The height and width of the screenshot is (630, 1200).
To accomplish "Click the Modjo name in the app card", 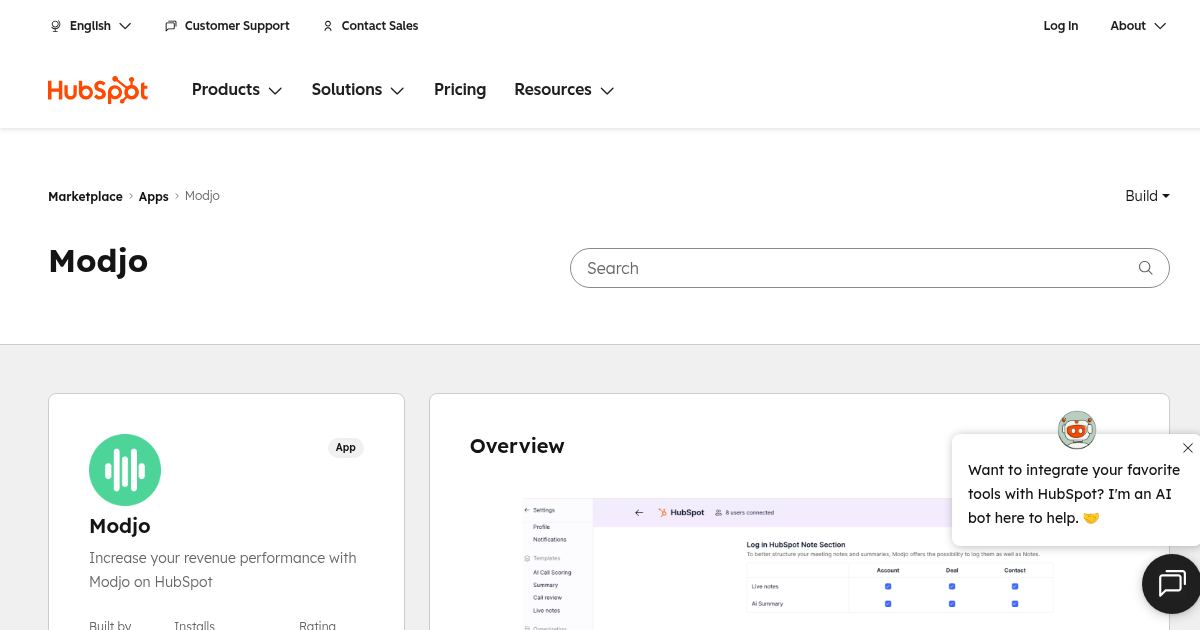I will click(120, 526).
